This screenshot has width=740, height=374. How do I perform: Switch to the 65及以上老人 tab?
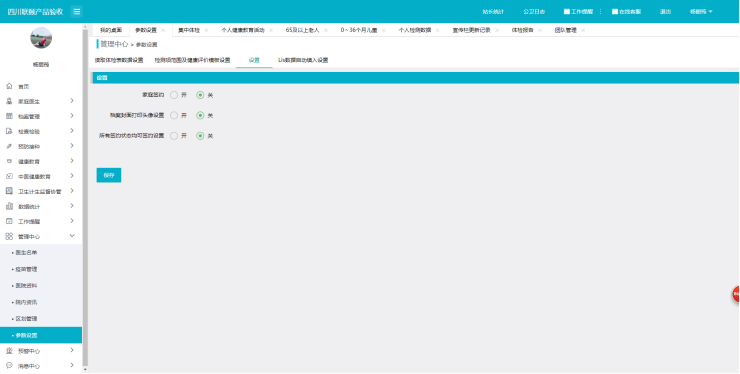click(x=302, y=30)
